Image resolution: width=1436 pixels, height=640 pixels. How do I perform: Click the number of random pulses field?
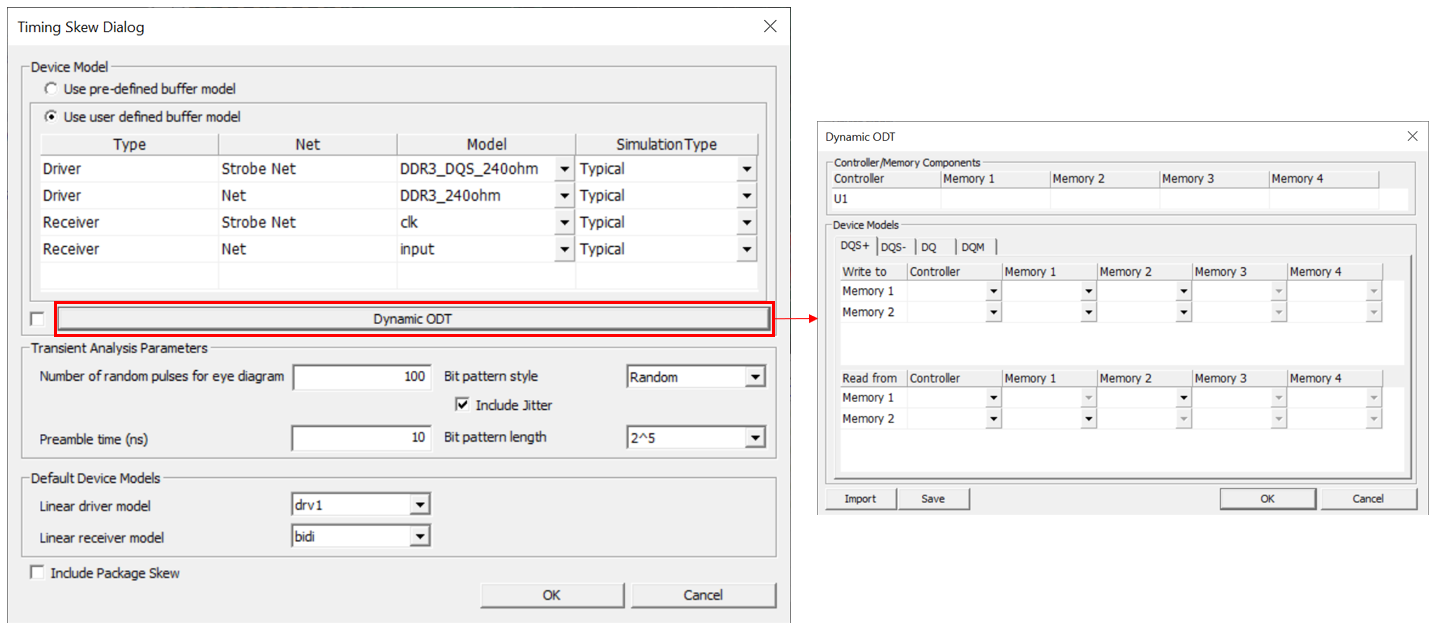(361, 377)
